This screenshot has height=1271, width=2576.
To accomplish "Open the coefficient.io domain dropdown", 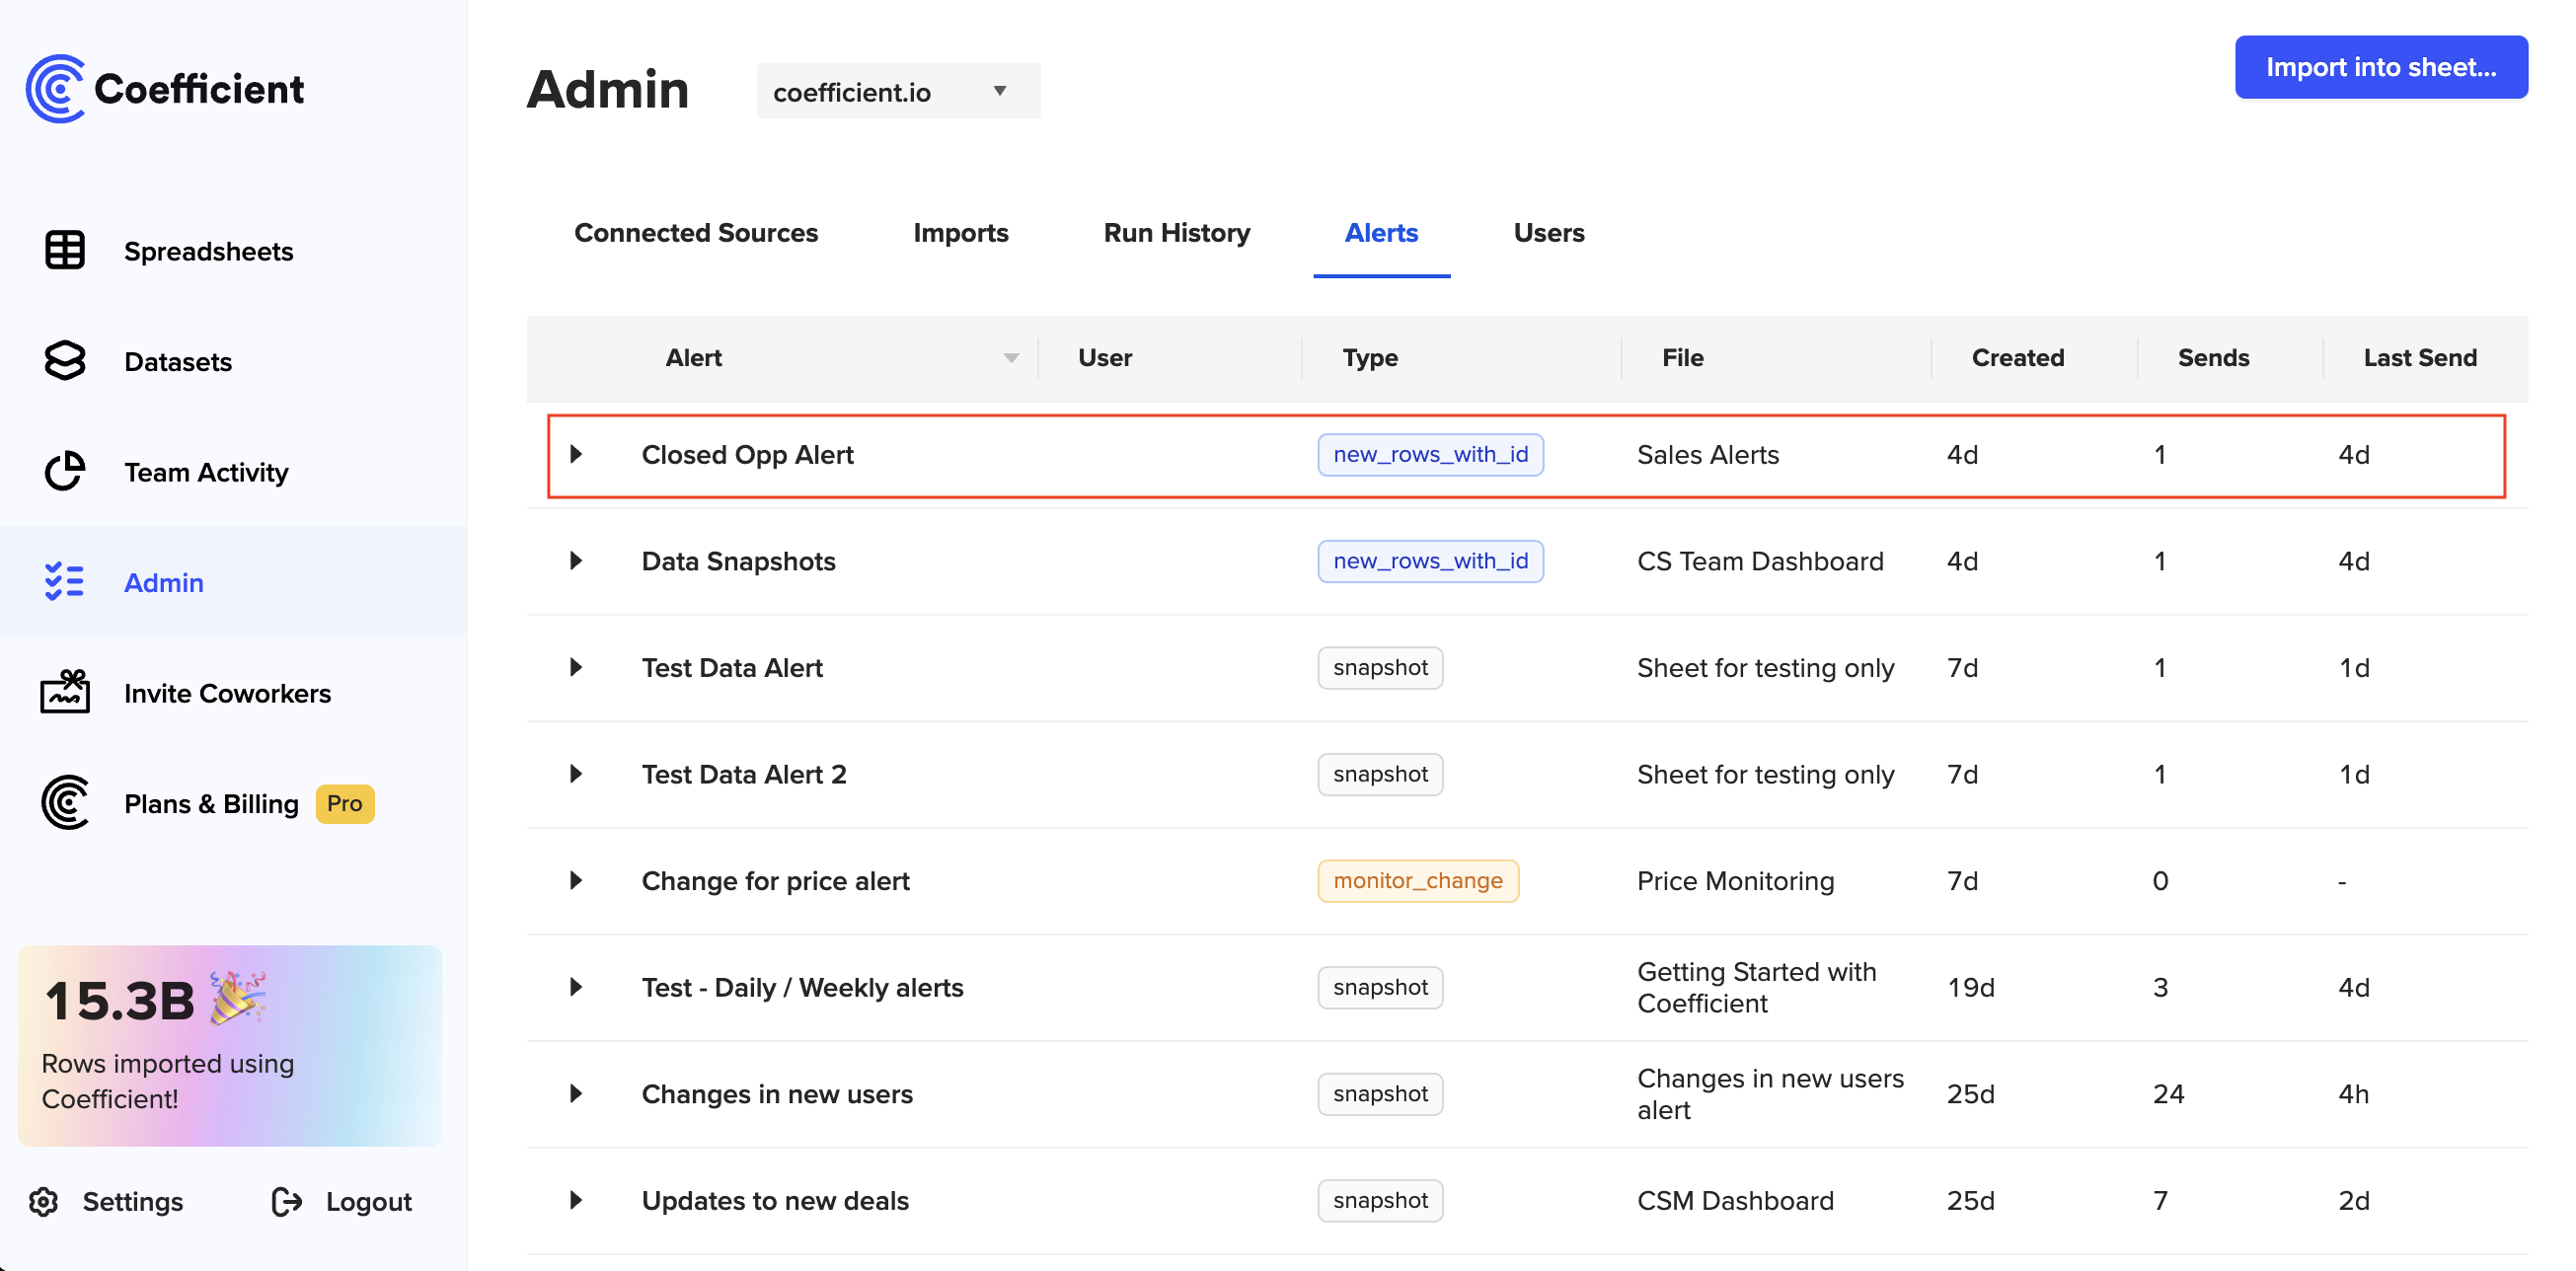I will point(898,91).
